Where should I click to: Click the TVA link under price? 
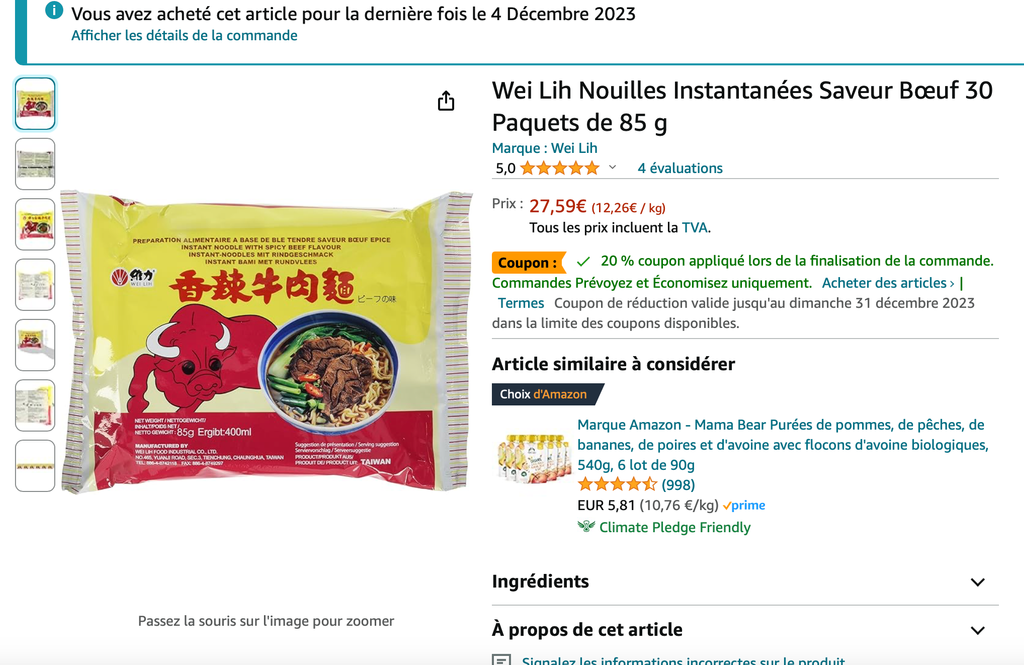click(x=695, y=228)
